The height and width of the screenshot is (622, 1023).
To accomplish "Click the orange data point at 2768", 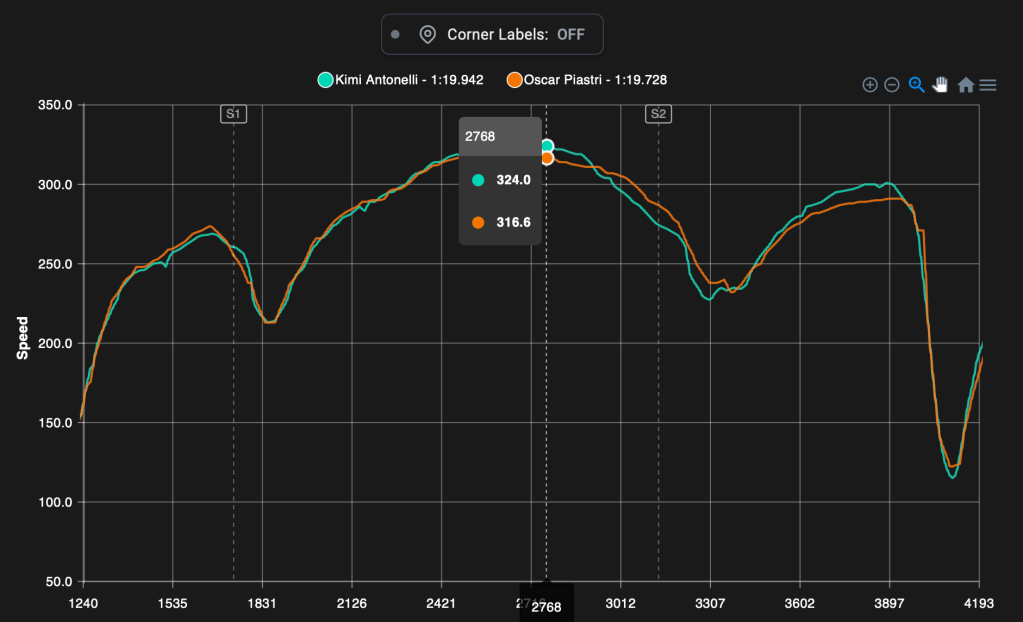I will click(547, 158).
